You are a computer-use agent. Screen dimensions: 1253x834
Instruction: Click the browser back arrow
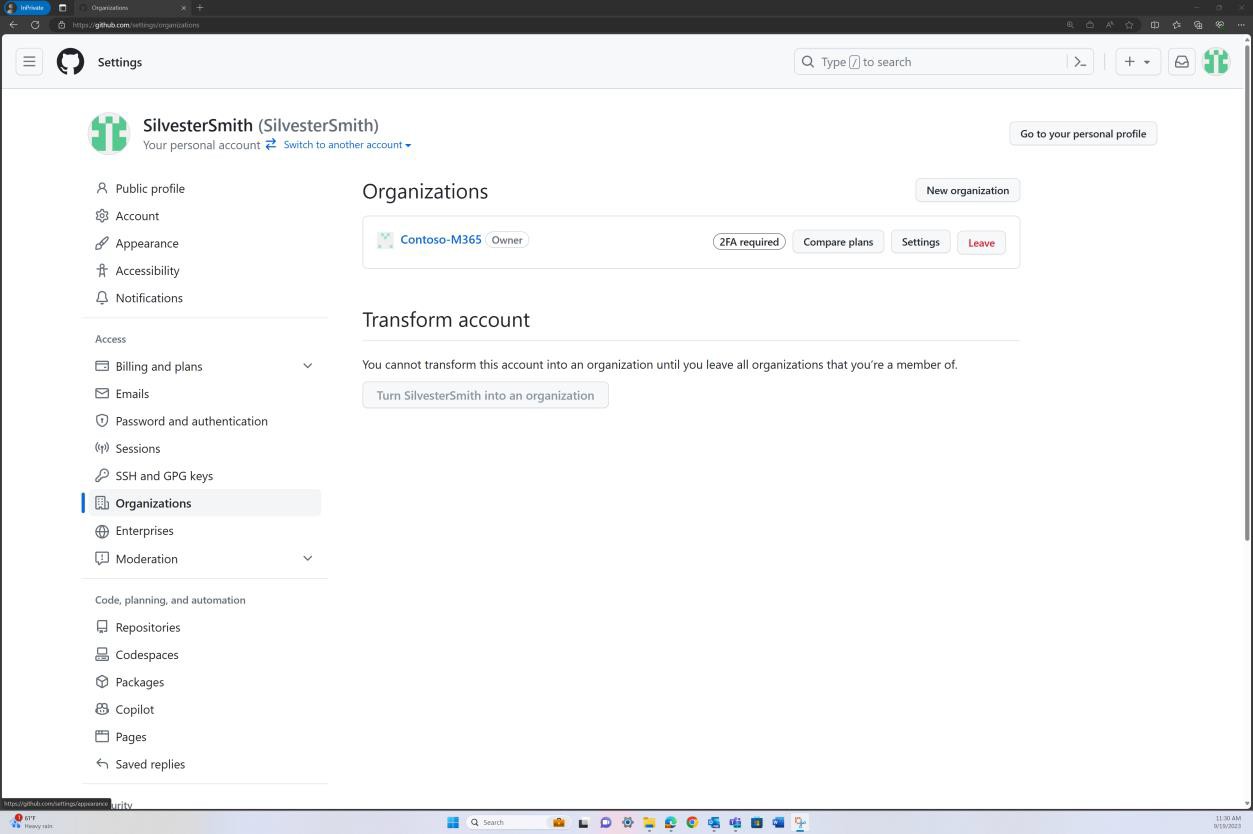(11, 25)
